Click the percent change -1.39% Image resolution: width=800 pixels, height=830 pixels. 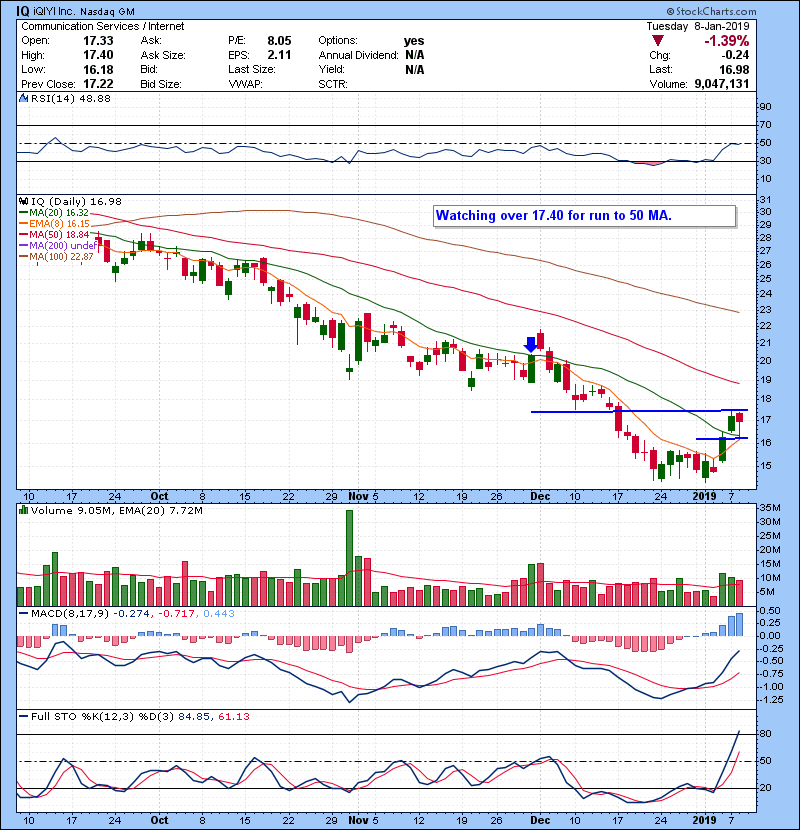coord(726,41)
